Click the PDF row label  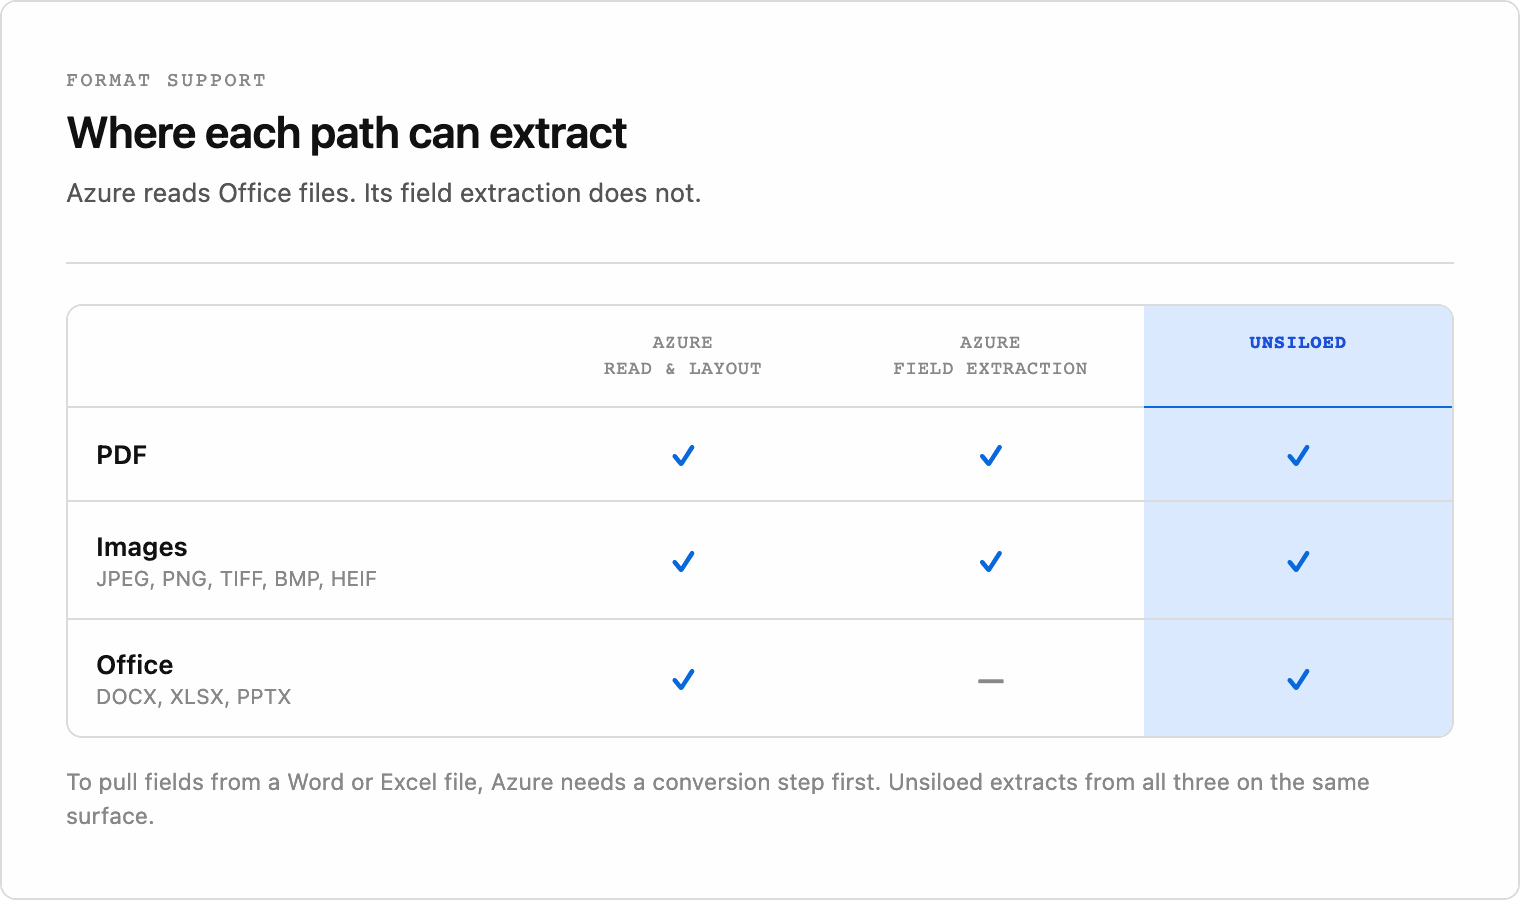tap(122, 455)
